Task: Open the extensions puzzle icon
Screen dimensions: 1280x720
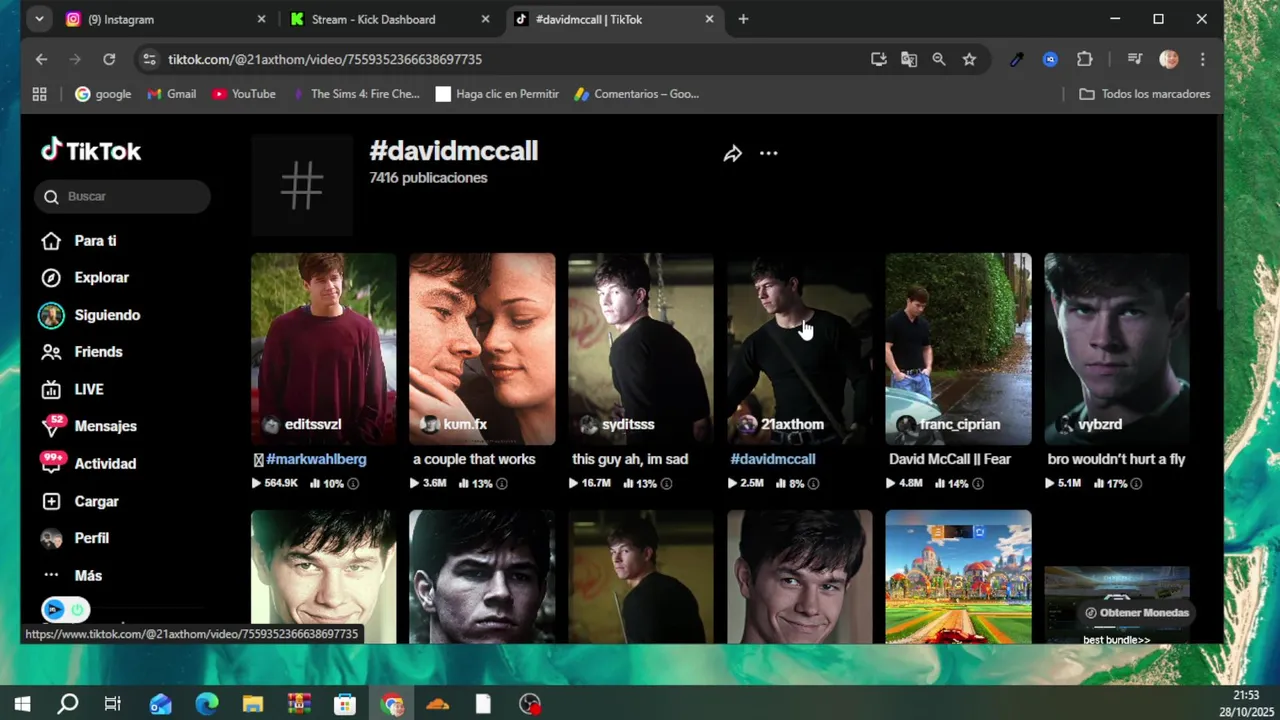Action: 1084,59
